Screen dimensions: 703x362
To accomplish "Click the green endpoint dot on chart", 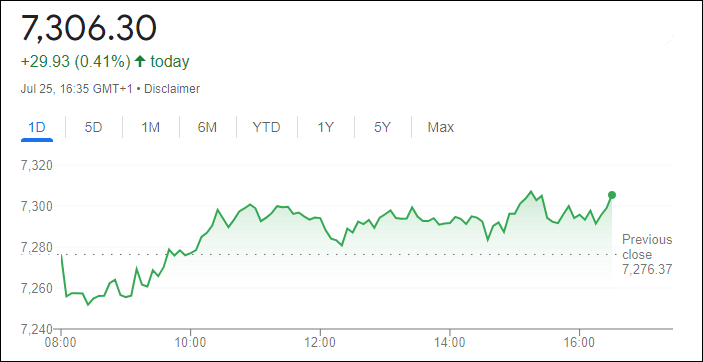I will pos(612,195).
